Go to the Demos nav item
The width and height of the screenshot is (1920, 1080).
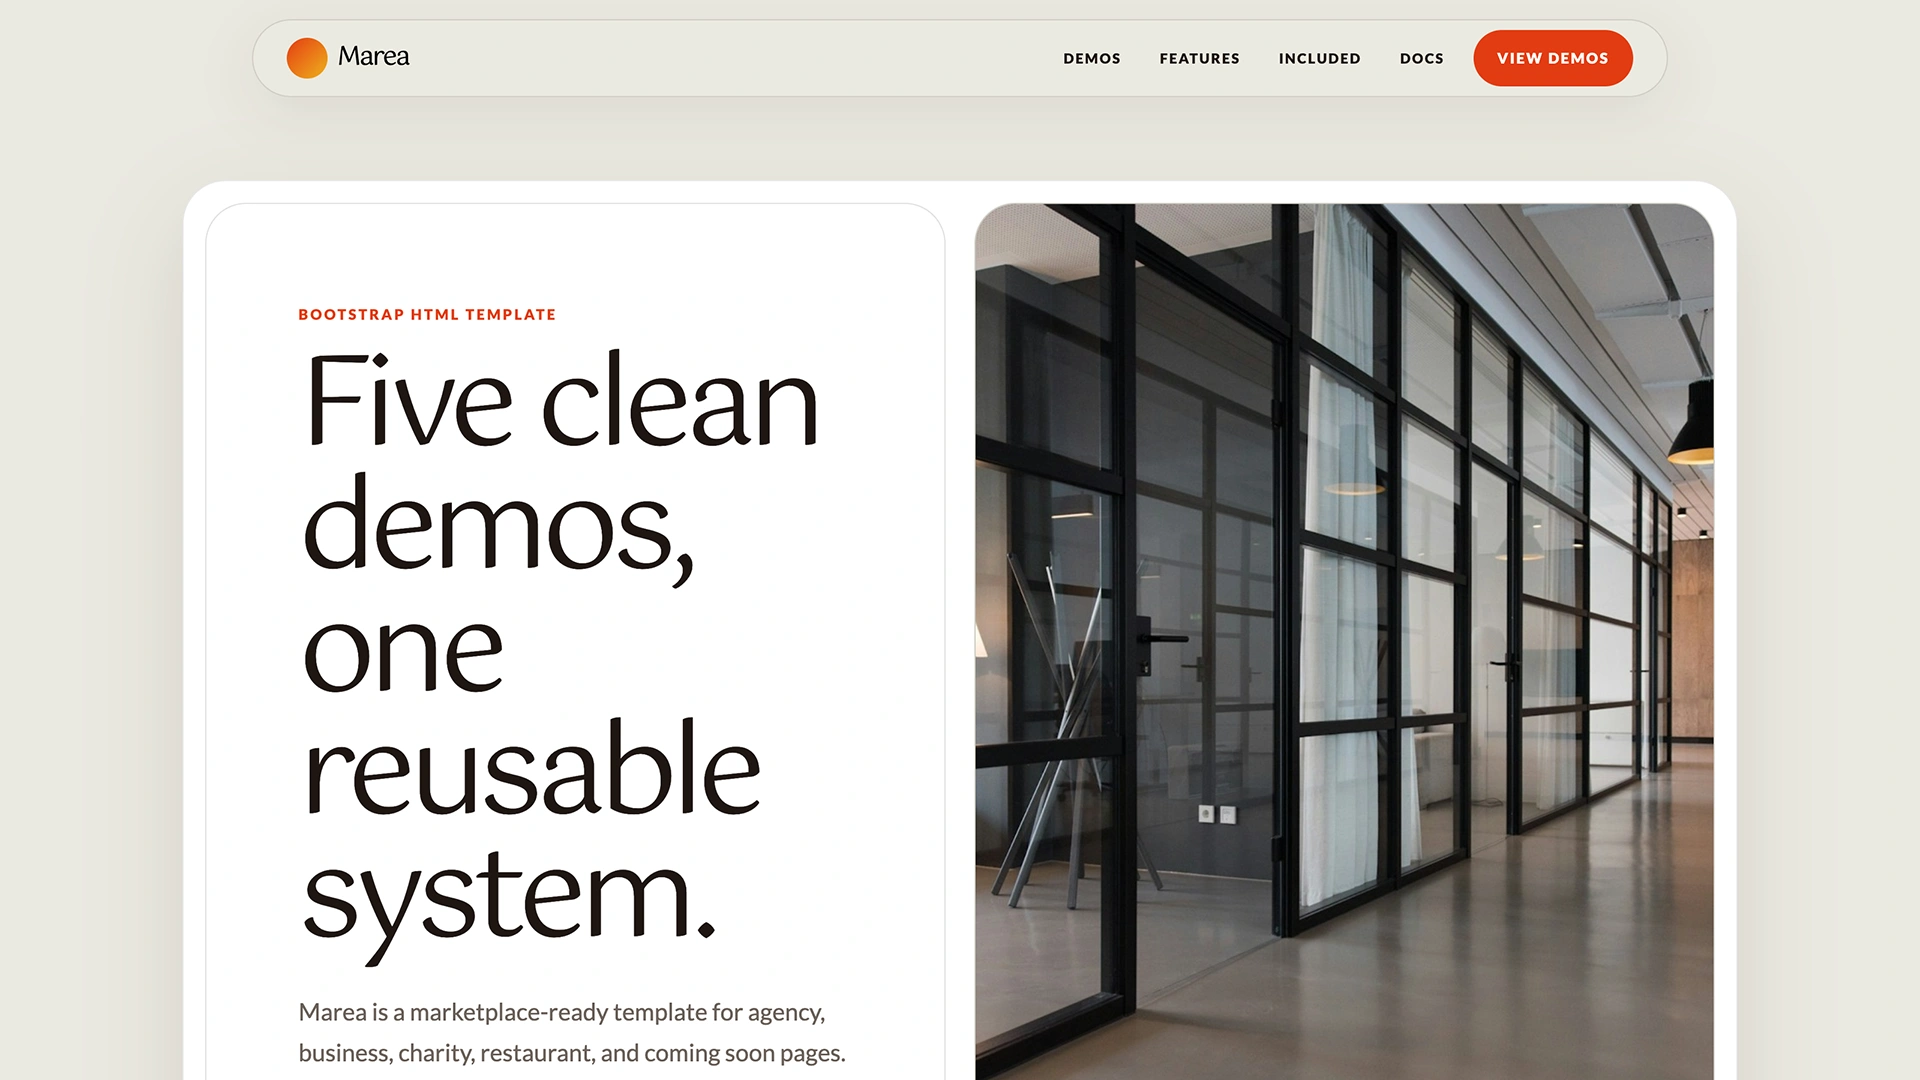pyautogui.click(x=1092, y=58)
